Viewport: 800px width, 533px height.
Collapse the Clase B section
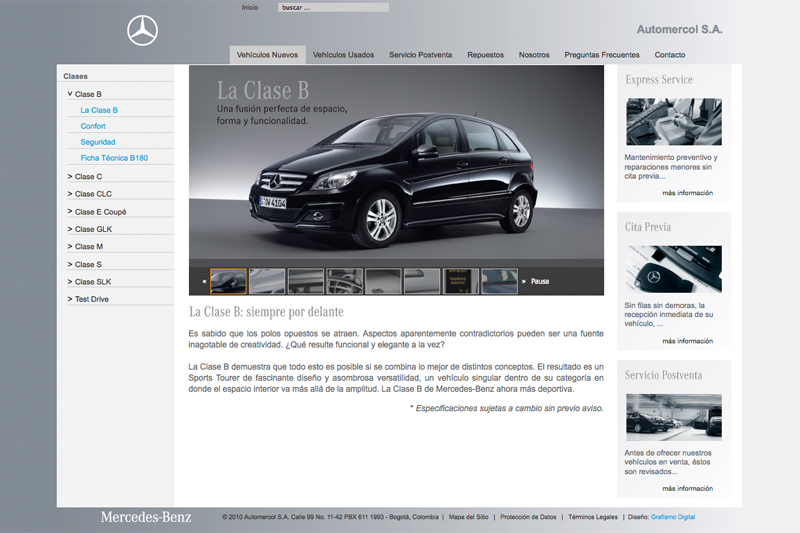[x=84, y=94]
